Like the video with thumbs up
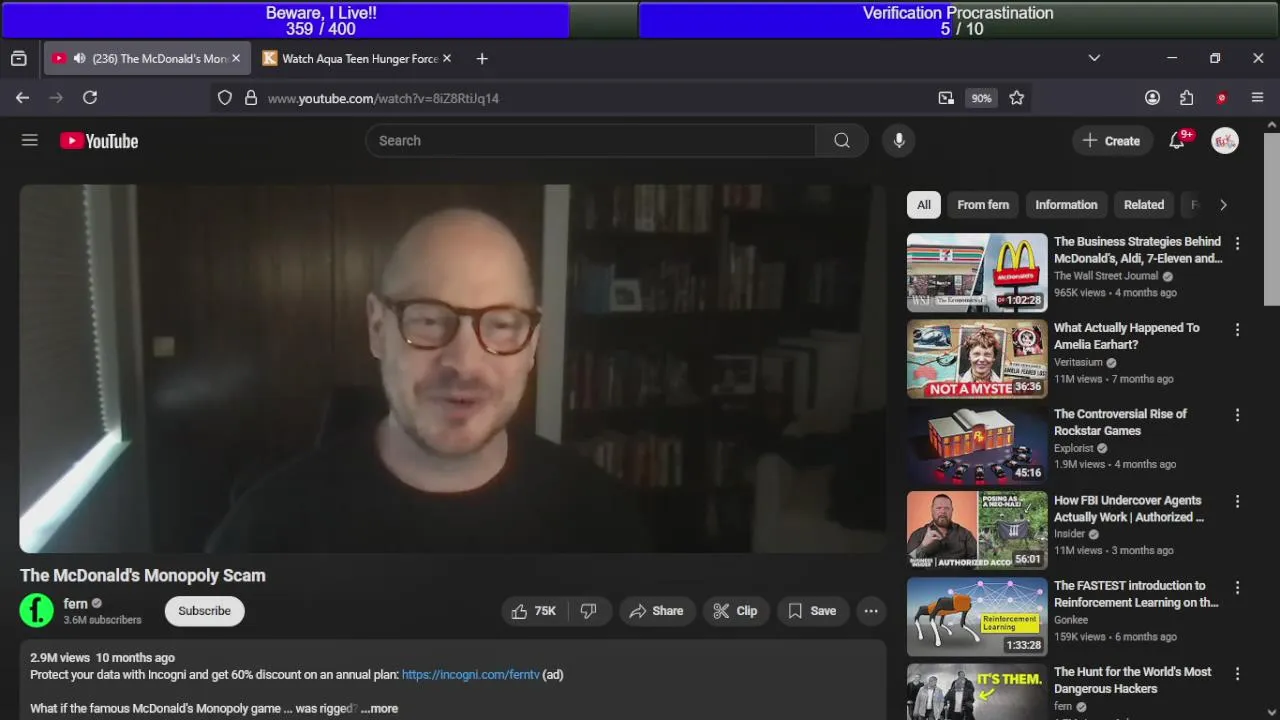The height and width of the screenshot is (720, 1280). pos(533,611)
